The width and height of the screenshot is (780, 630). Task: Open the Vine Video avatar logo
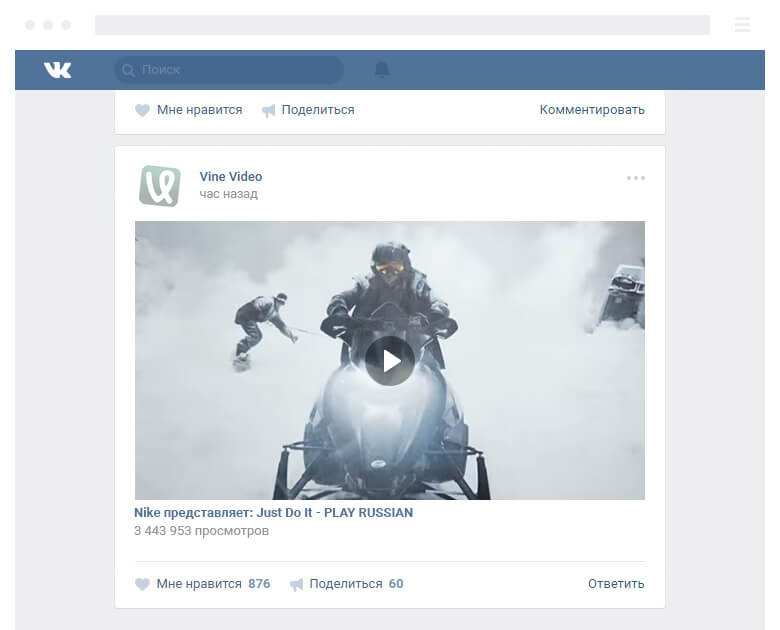pyautogui.click(x=160, y=186)
